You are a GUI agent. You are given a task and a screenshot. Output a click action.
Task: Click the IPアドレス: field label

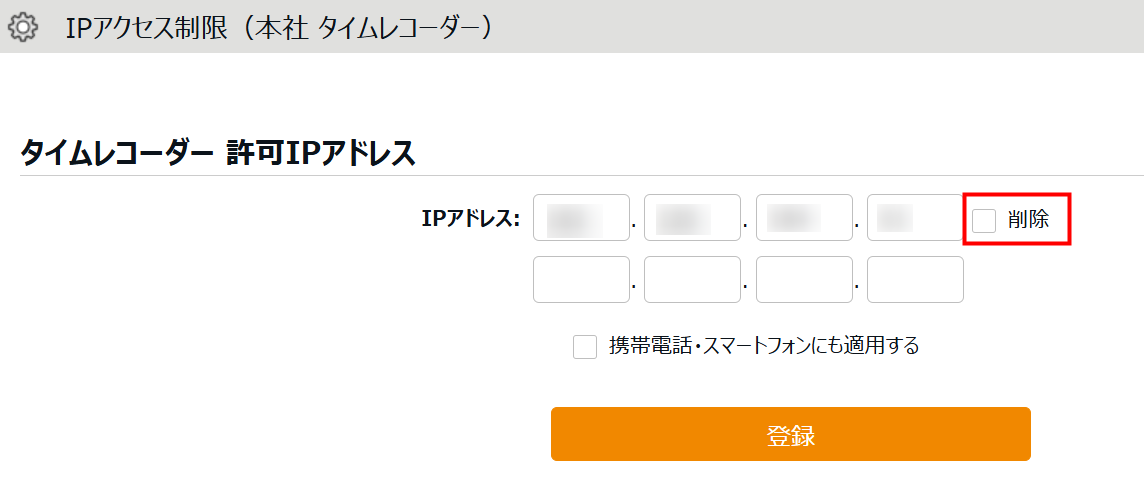(x=471, y=219)
